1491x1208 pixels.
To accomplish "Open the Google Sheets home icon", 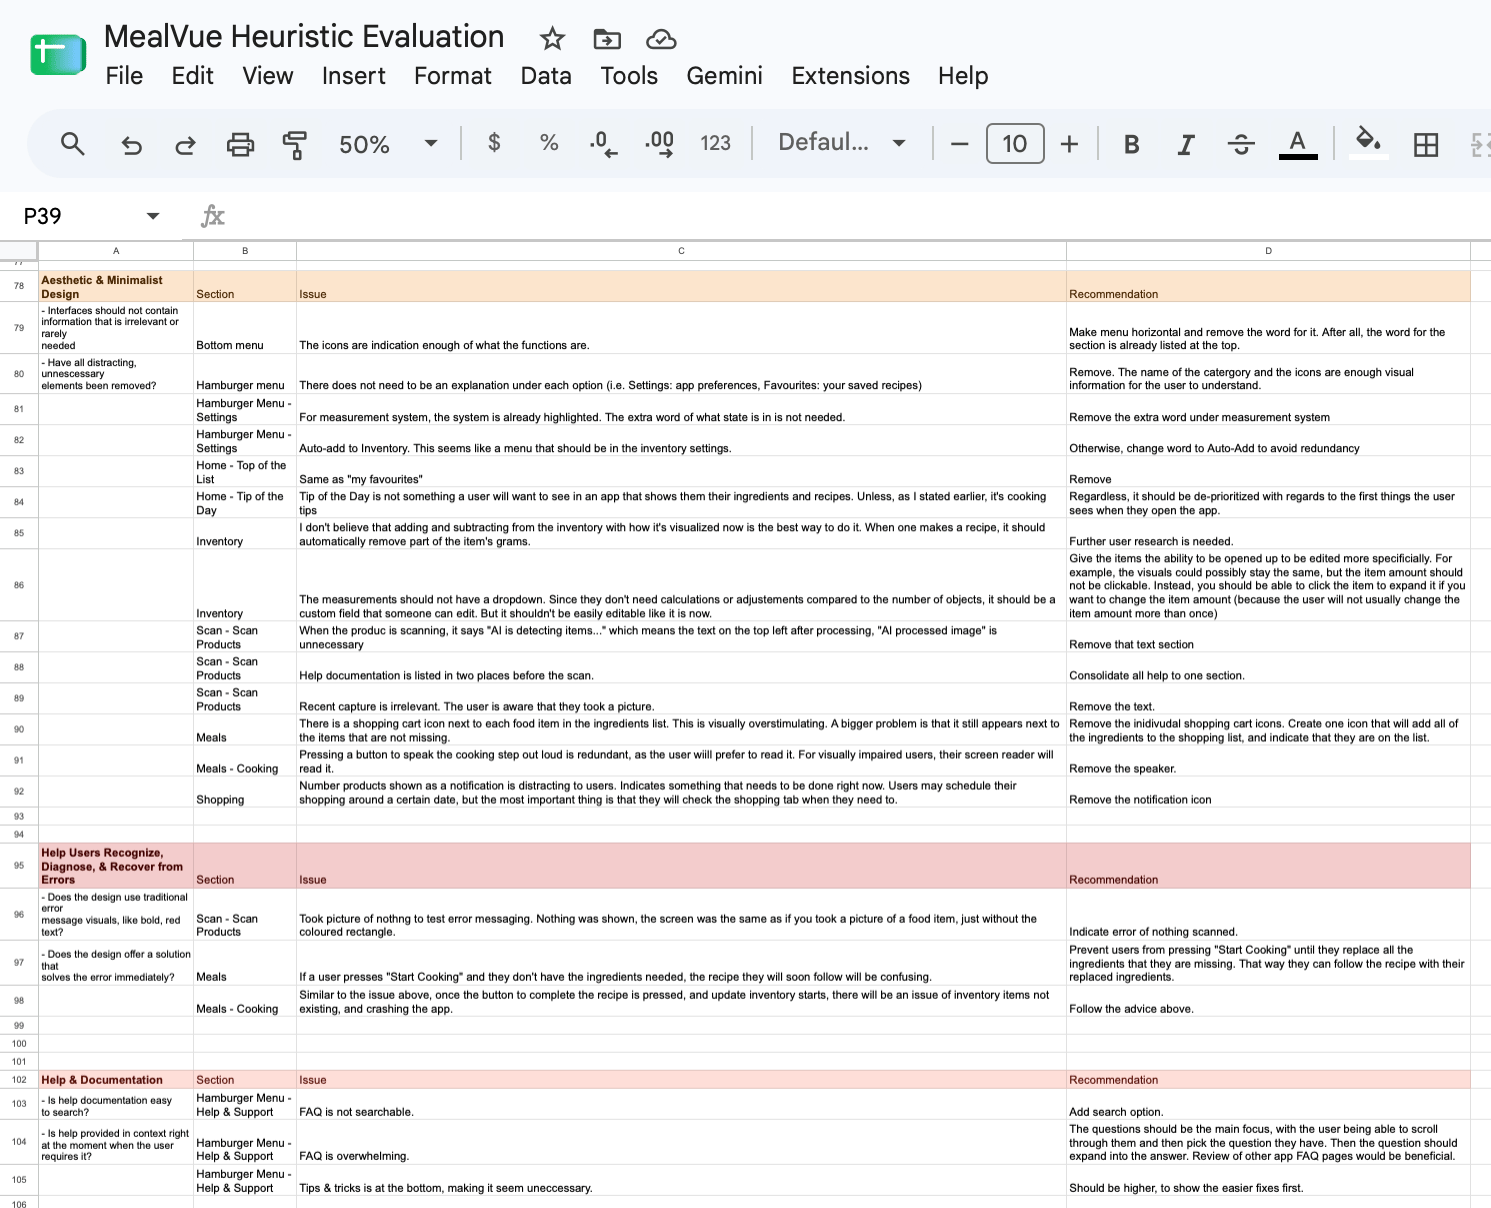I will [x=58, y=54].
